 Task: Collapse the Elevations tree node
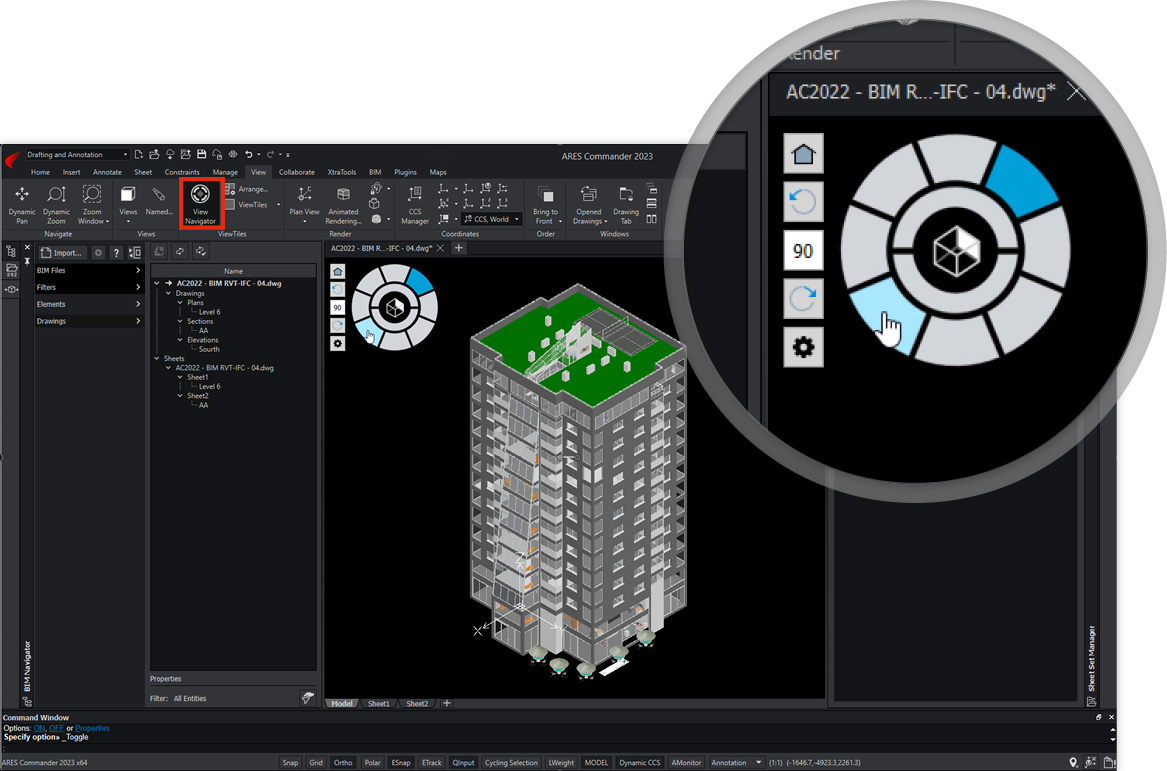[180, 339]
